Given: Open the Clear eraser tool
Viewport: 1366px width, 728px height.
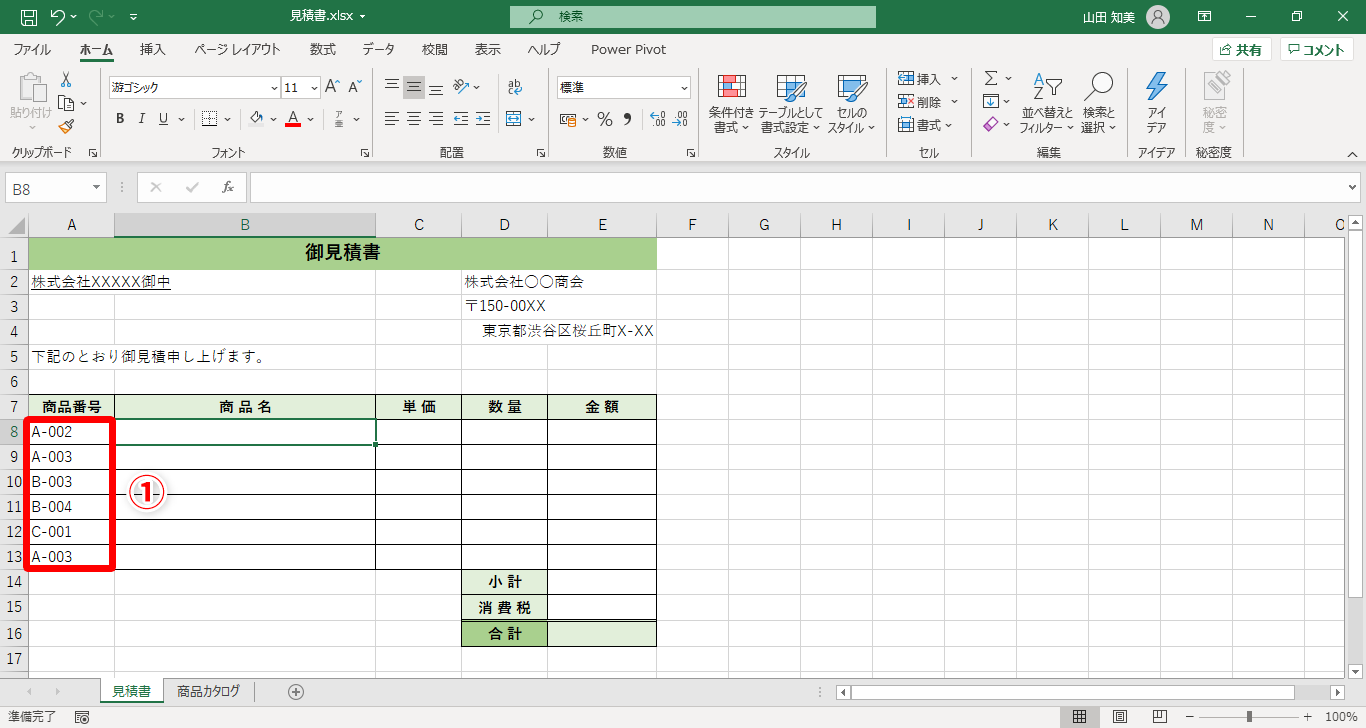Looking at the screenshot, I should point(991,124).
